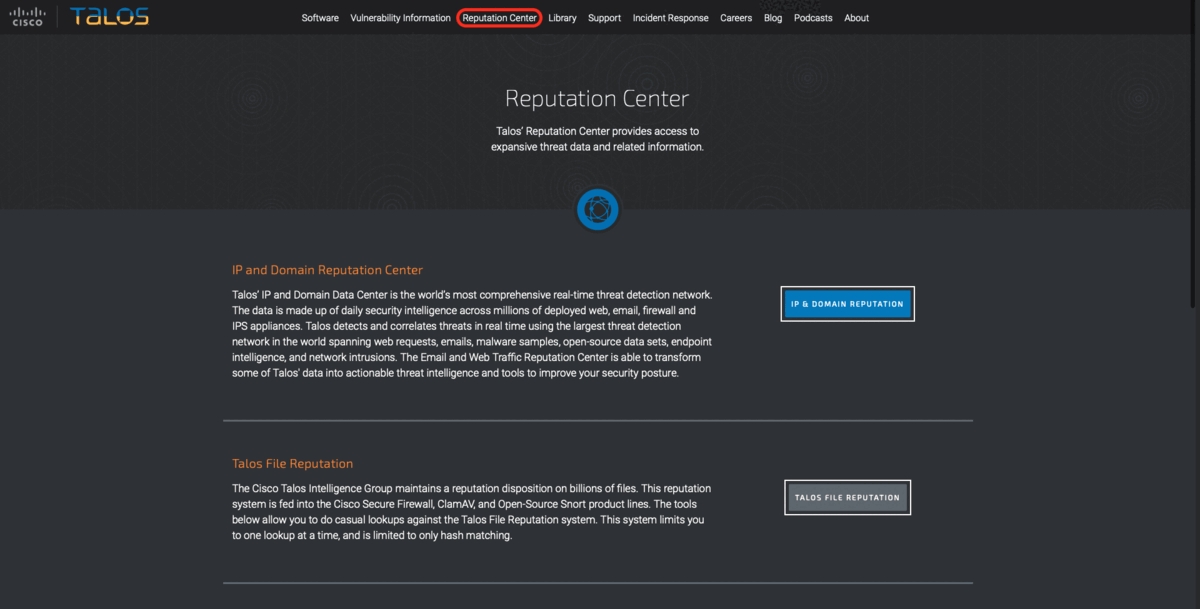Click the blue globe circle icon
Screen dimensions: 1200x609
coord(598,210)
